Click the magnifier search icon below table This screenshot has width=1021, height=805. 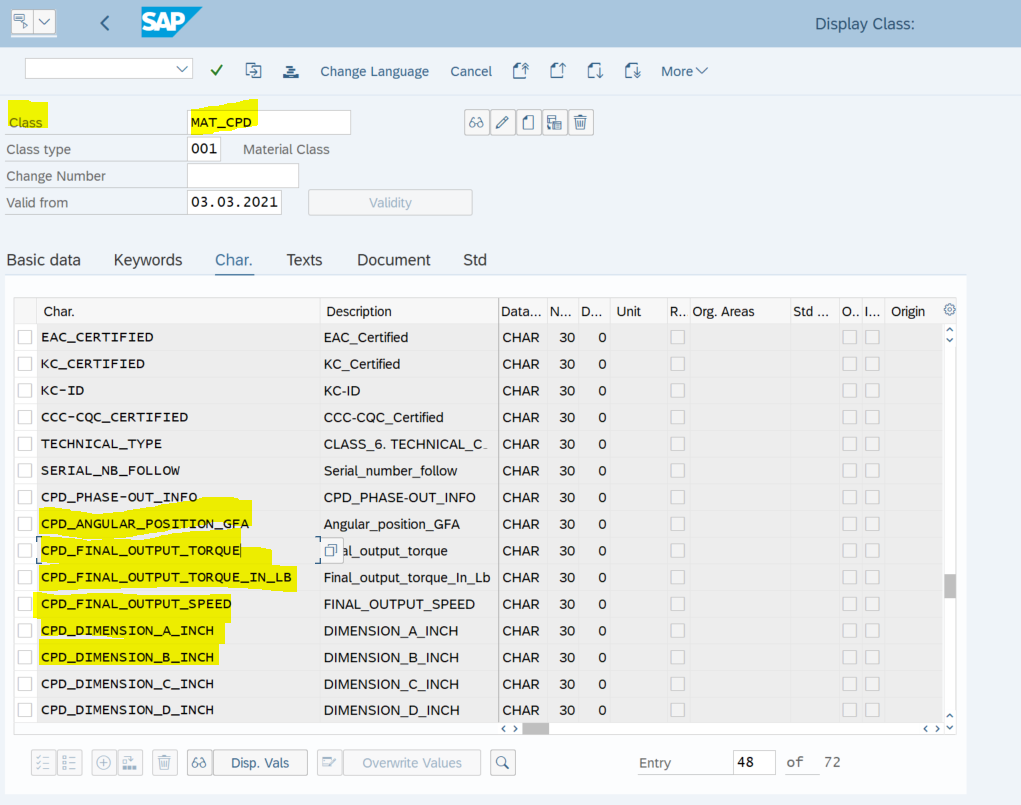[x=503, y=763]
